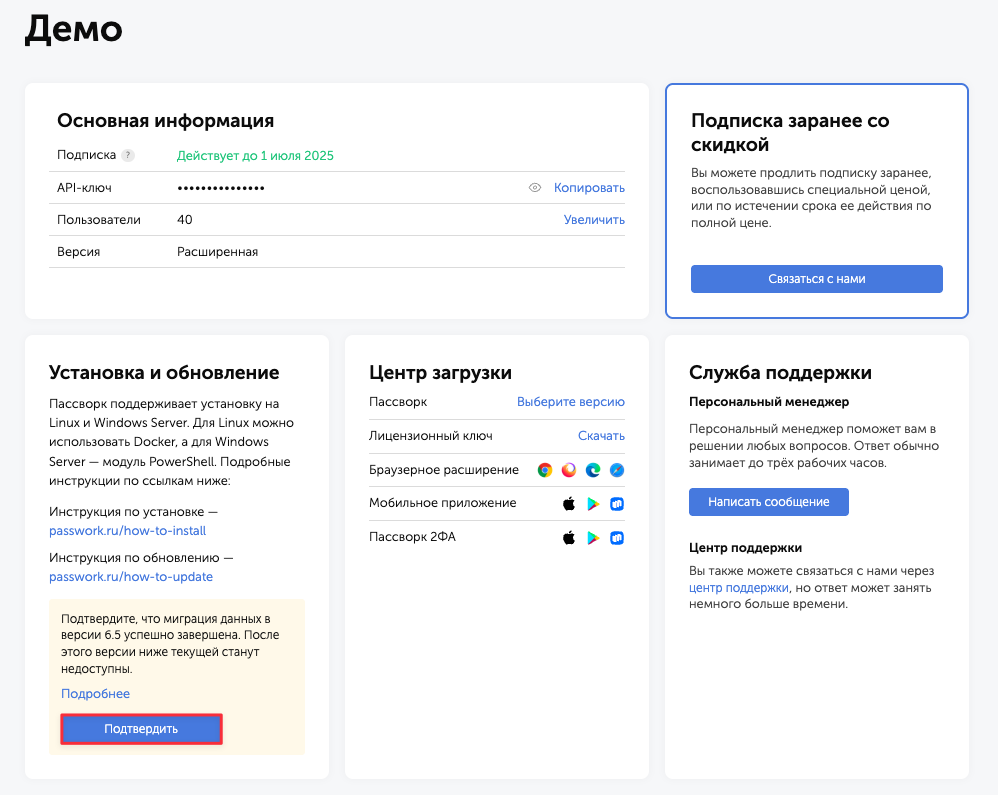The image size is (998, 795).
Task: Click the Пассворк 2ФА row label
Action: (x=412, y=537)
